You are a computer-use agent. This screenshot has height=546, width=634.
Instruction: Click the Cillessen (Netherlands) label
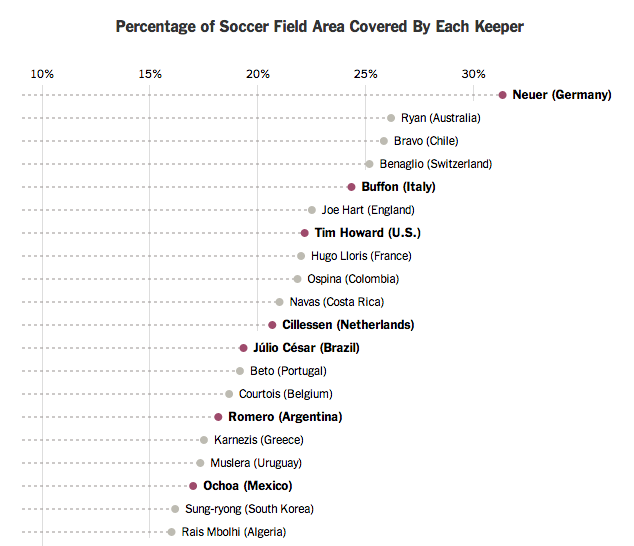[x=348, y=325]
